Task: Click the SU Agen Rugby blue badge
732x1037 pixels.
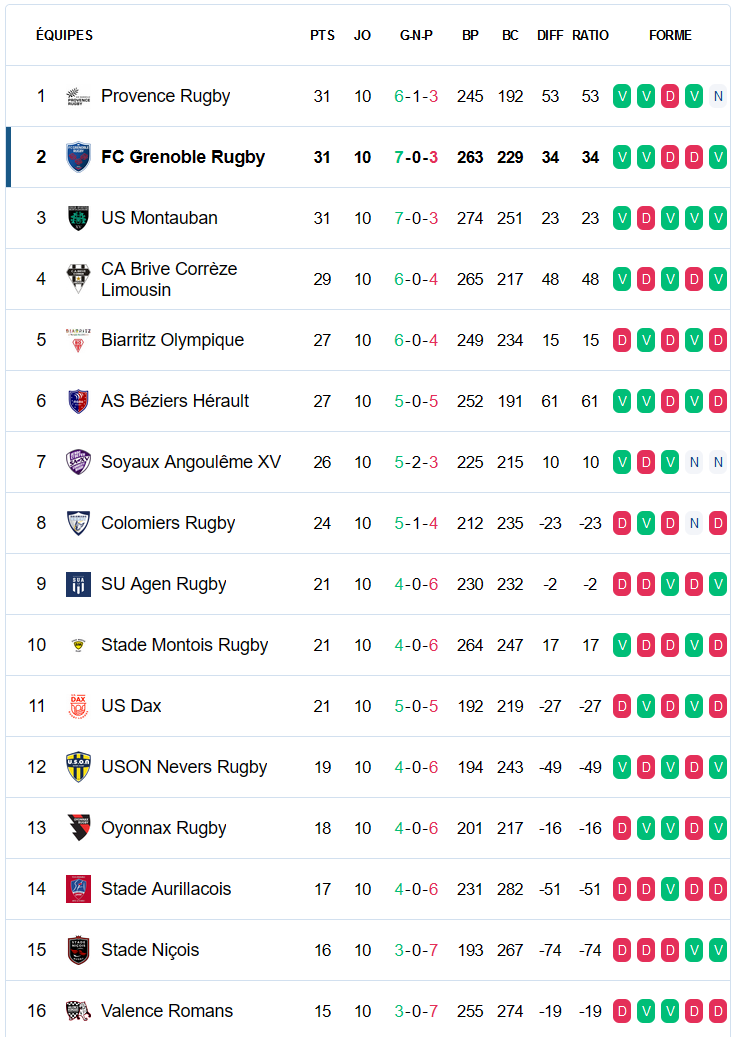Action: pyautogui.click(x=78, y=584)
